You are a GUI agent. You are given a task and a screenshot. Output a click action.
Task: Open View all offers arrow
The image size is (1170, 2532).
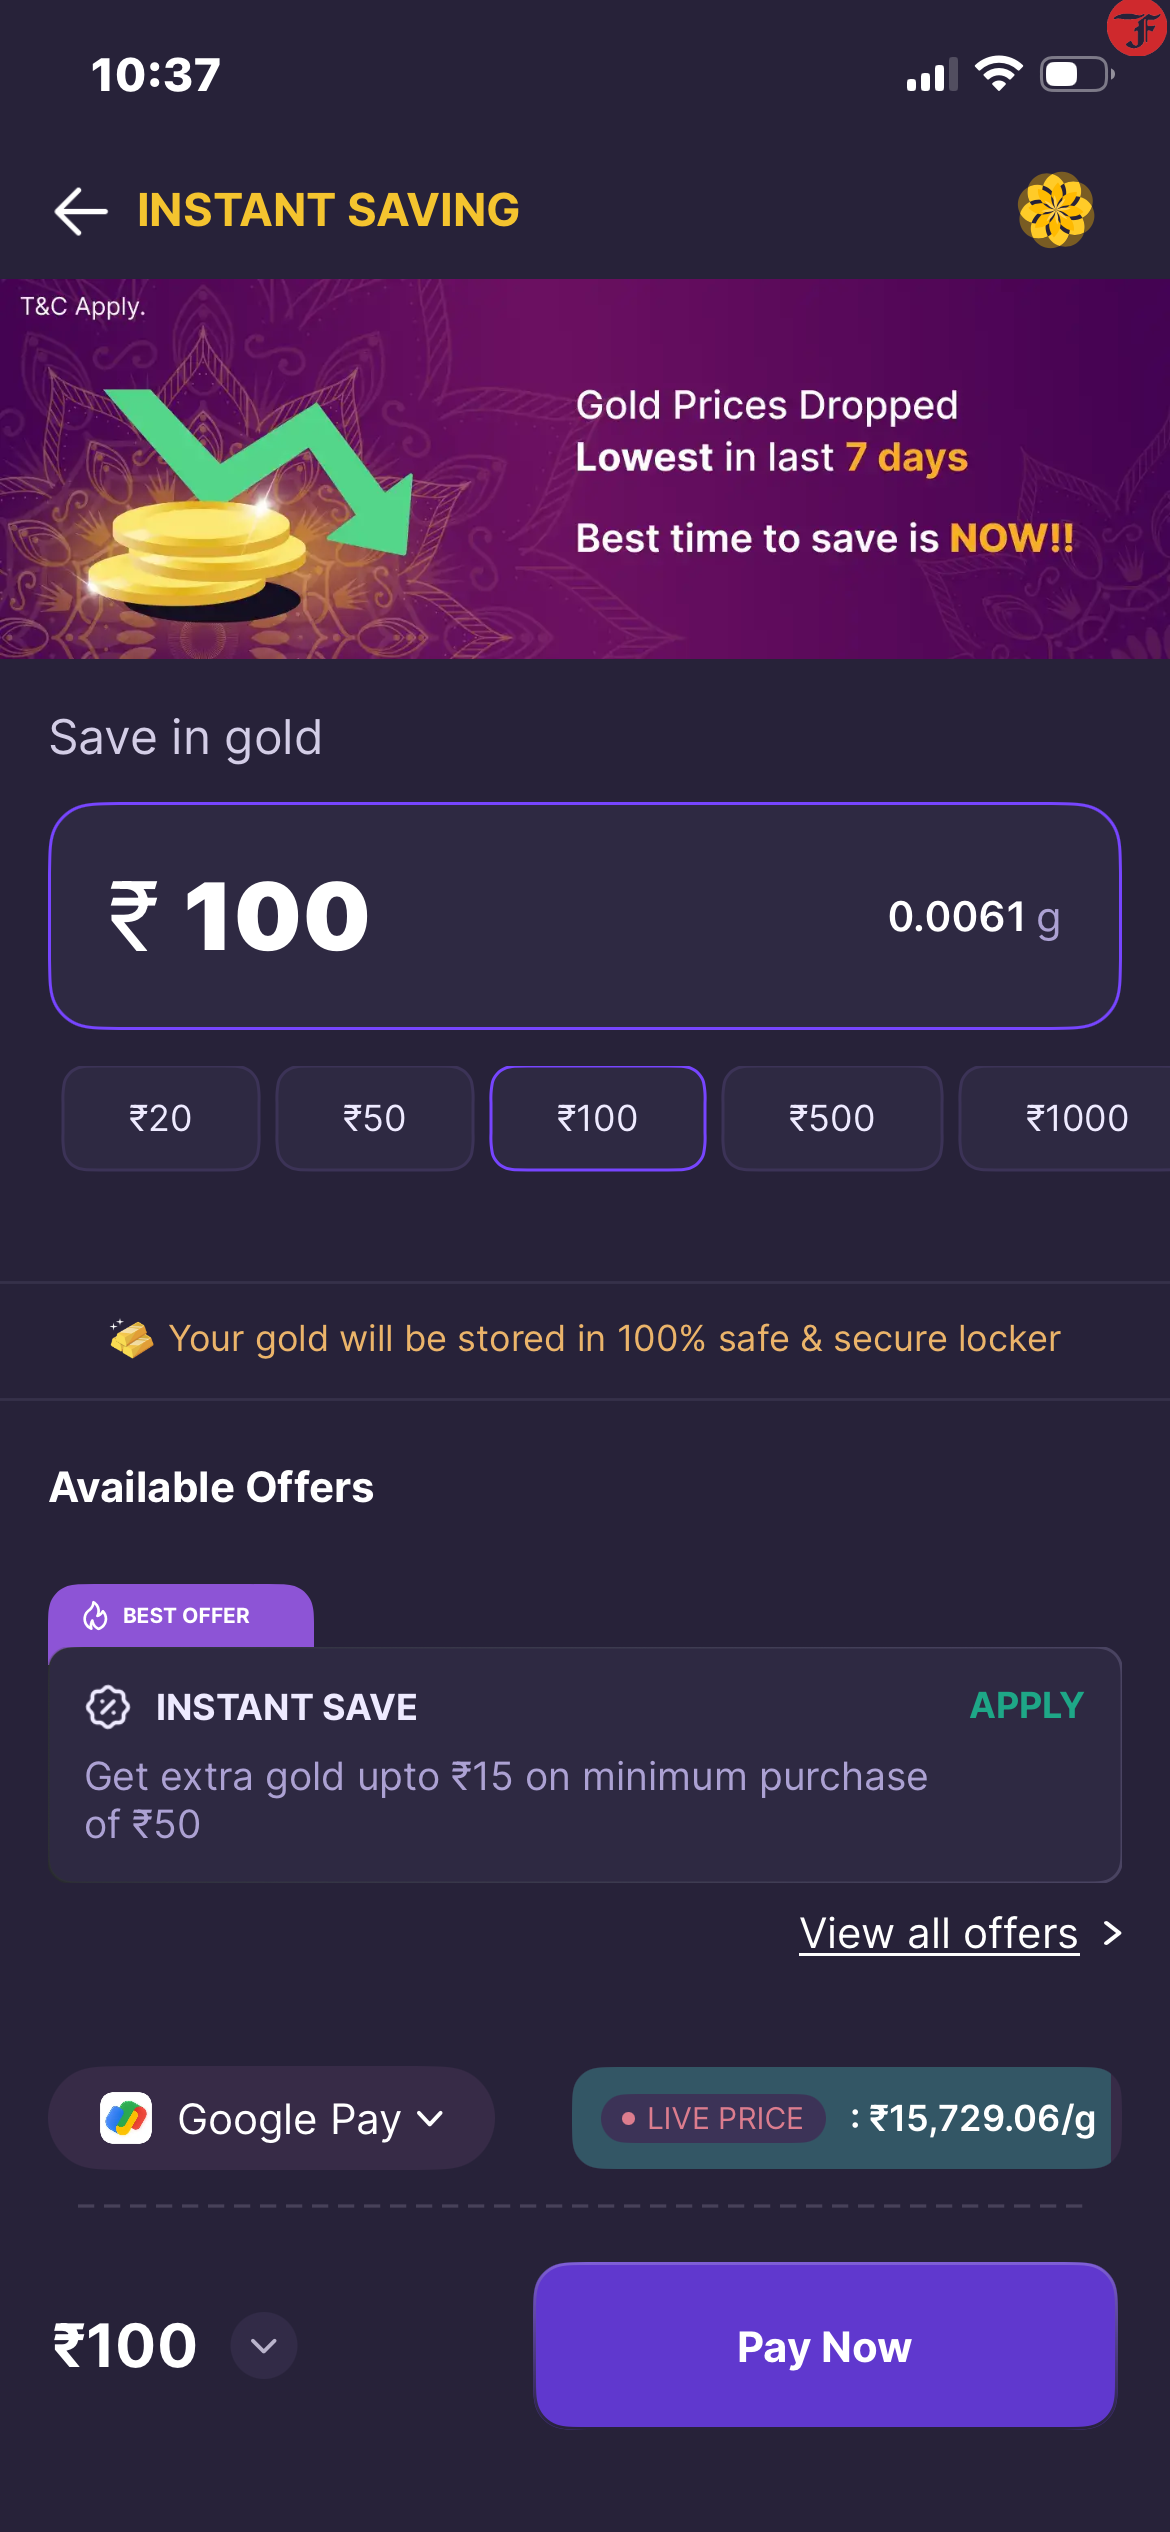tap(1112, 1933)
